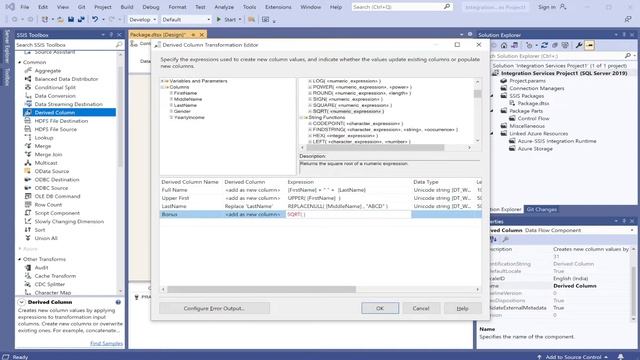
Task: Open Properties component selector dropdown
Action: (632, 230)
